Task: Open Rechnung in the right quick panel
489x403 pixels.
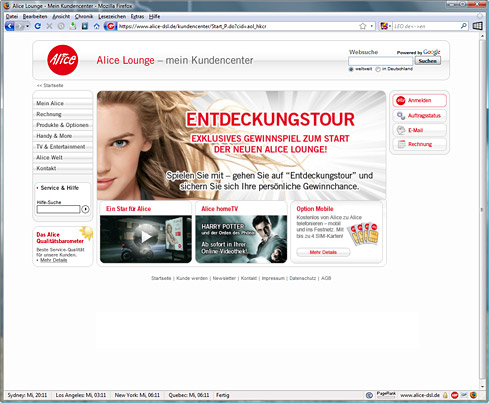Action: (419, 144)
